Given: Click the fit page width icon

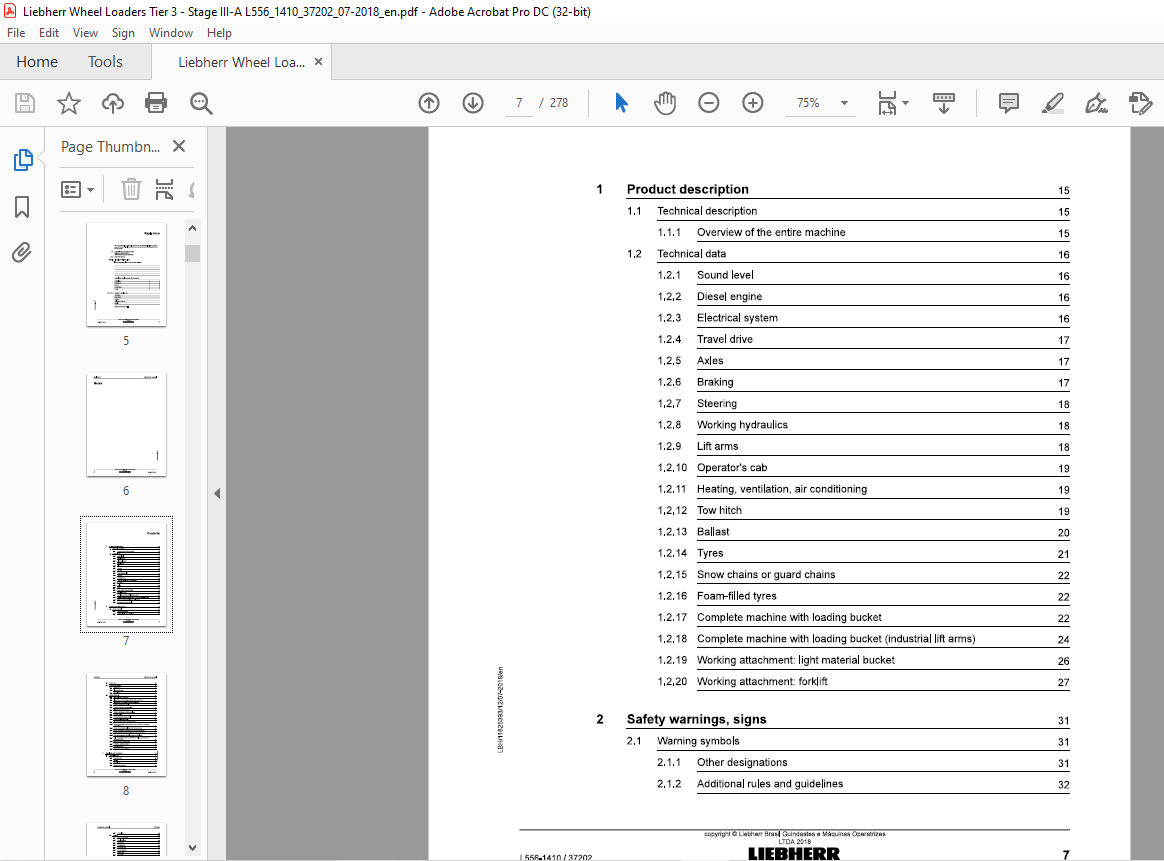Looking at the screenshot, I should click(887, 103).
